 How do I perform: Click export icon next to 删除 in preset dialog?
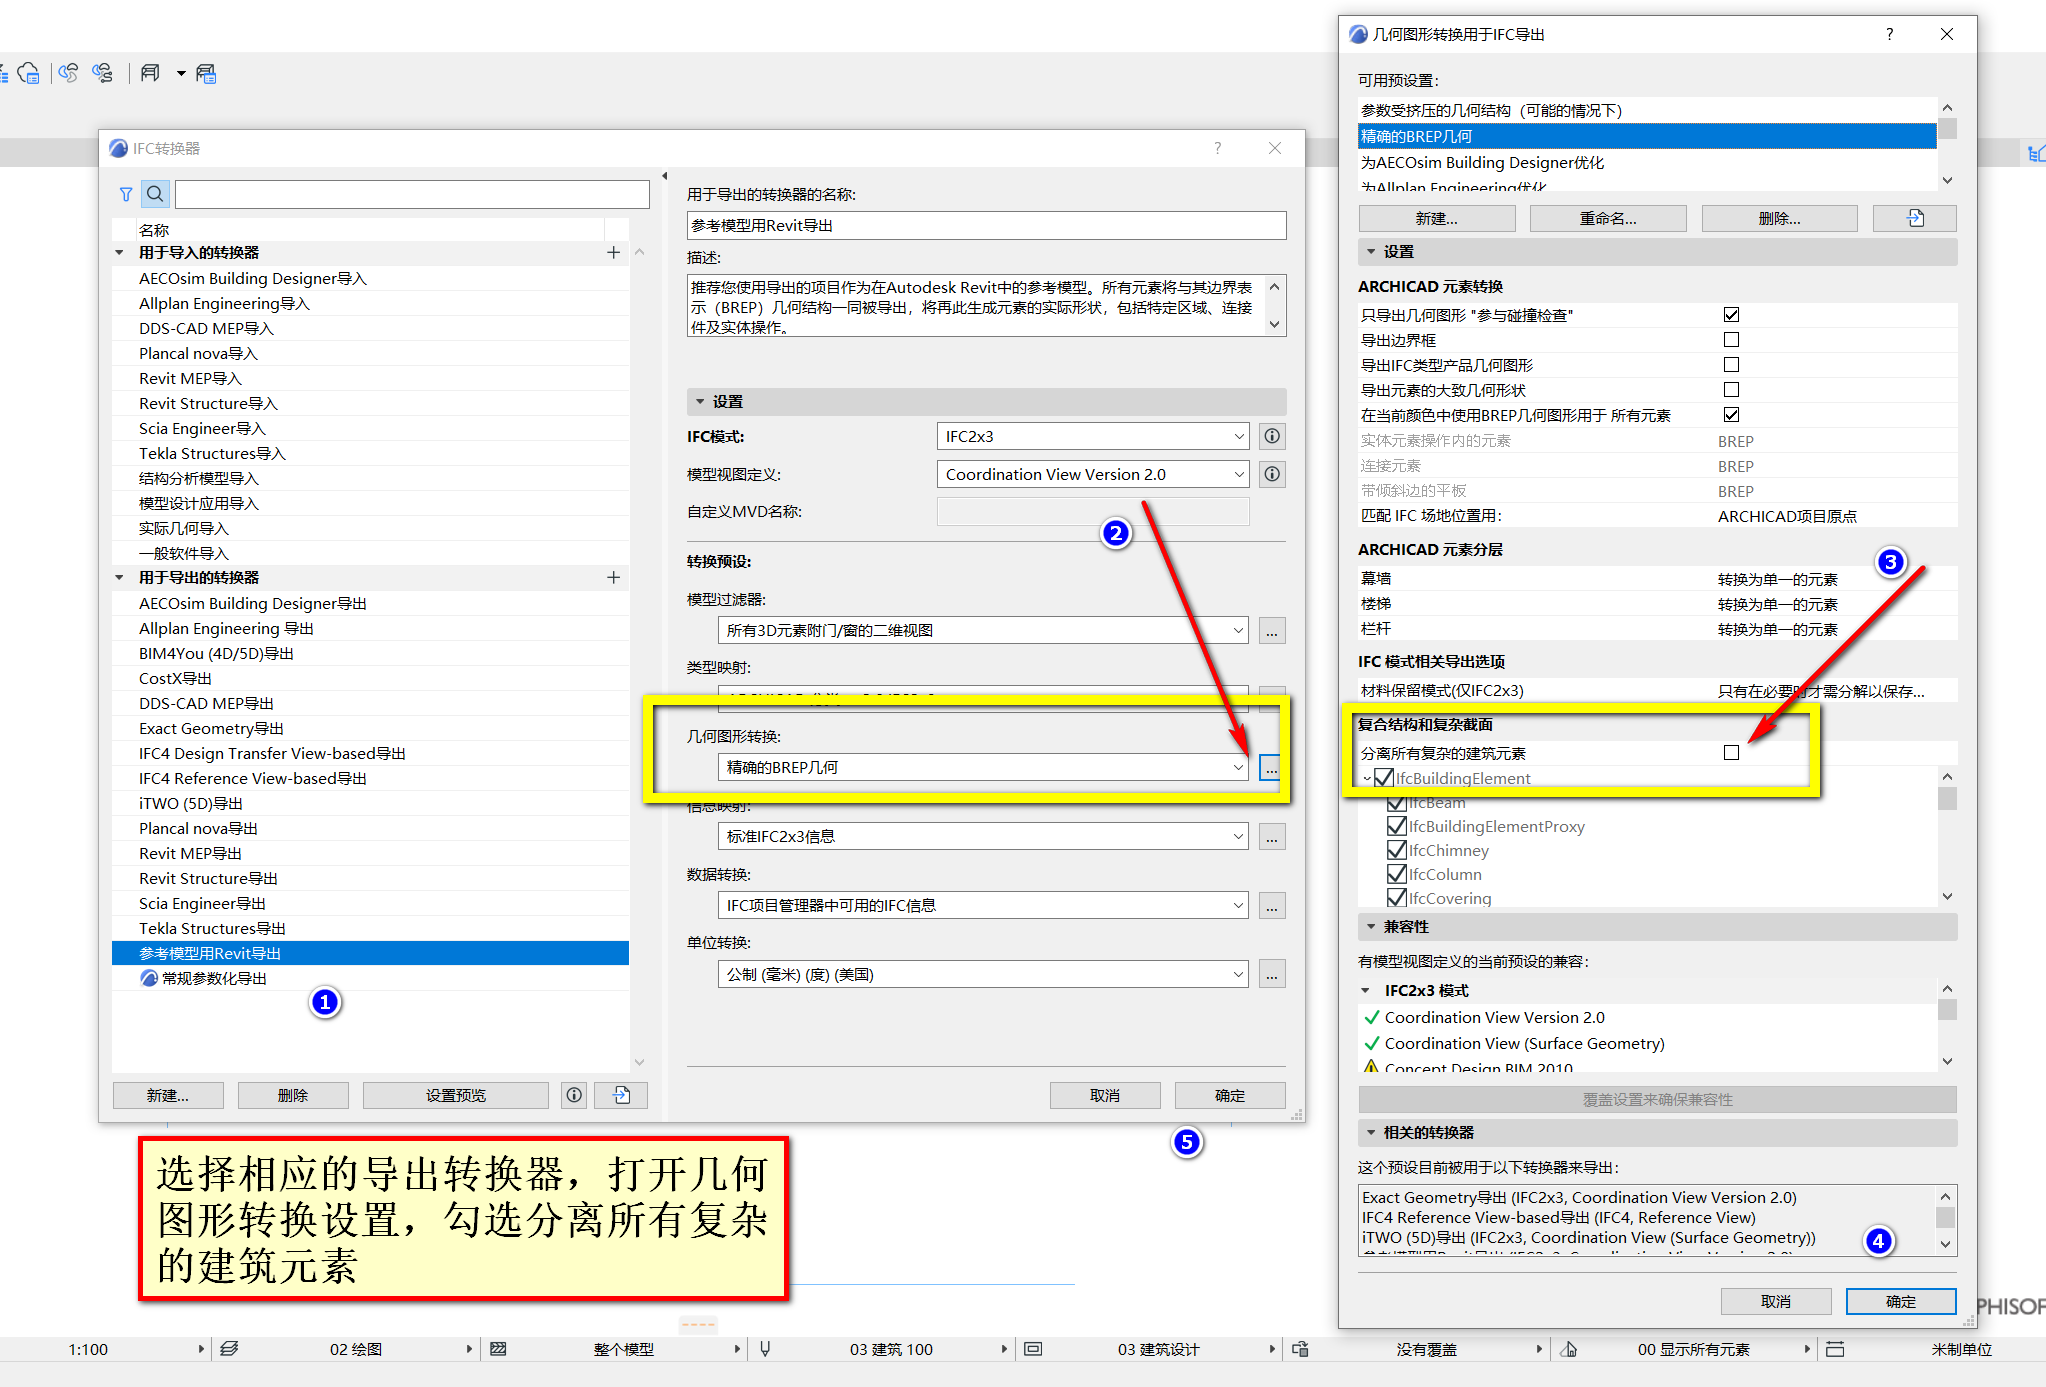(x=1914, y=218)
